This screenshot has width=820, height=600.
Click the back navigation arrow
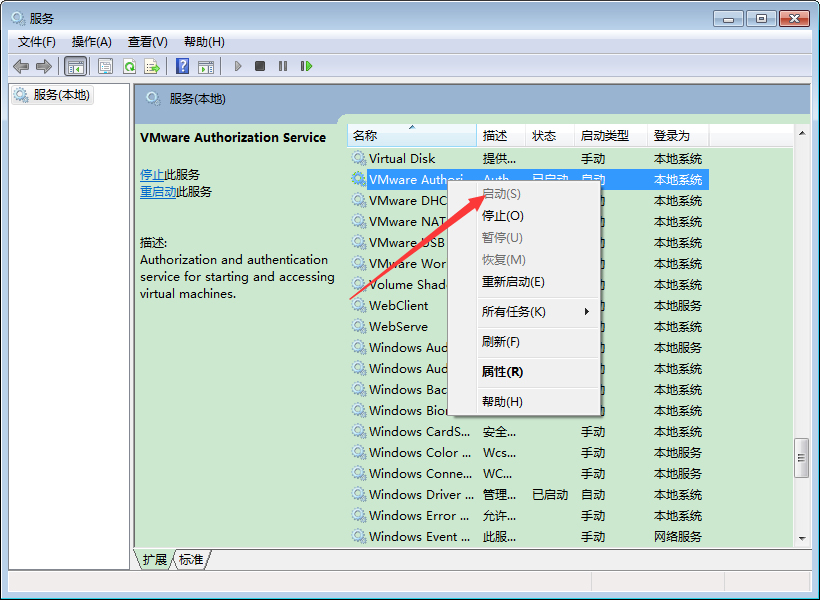point(19,66)
